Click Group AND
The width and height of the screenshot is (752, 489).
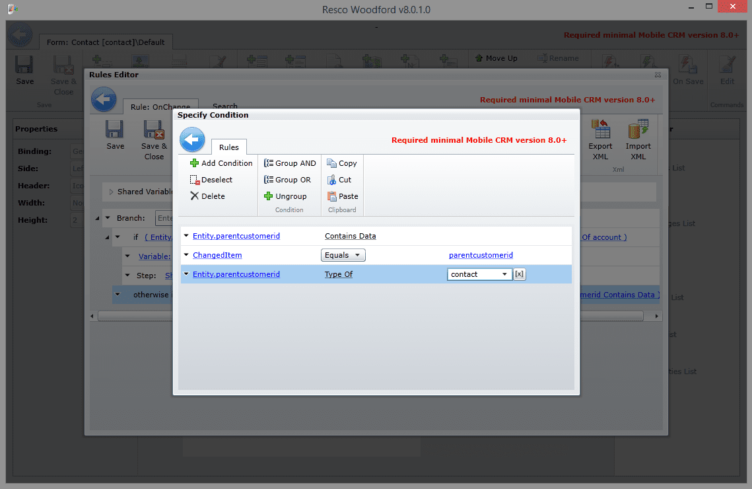tap(289, 163)
